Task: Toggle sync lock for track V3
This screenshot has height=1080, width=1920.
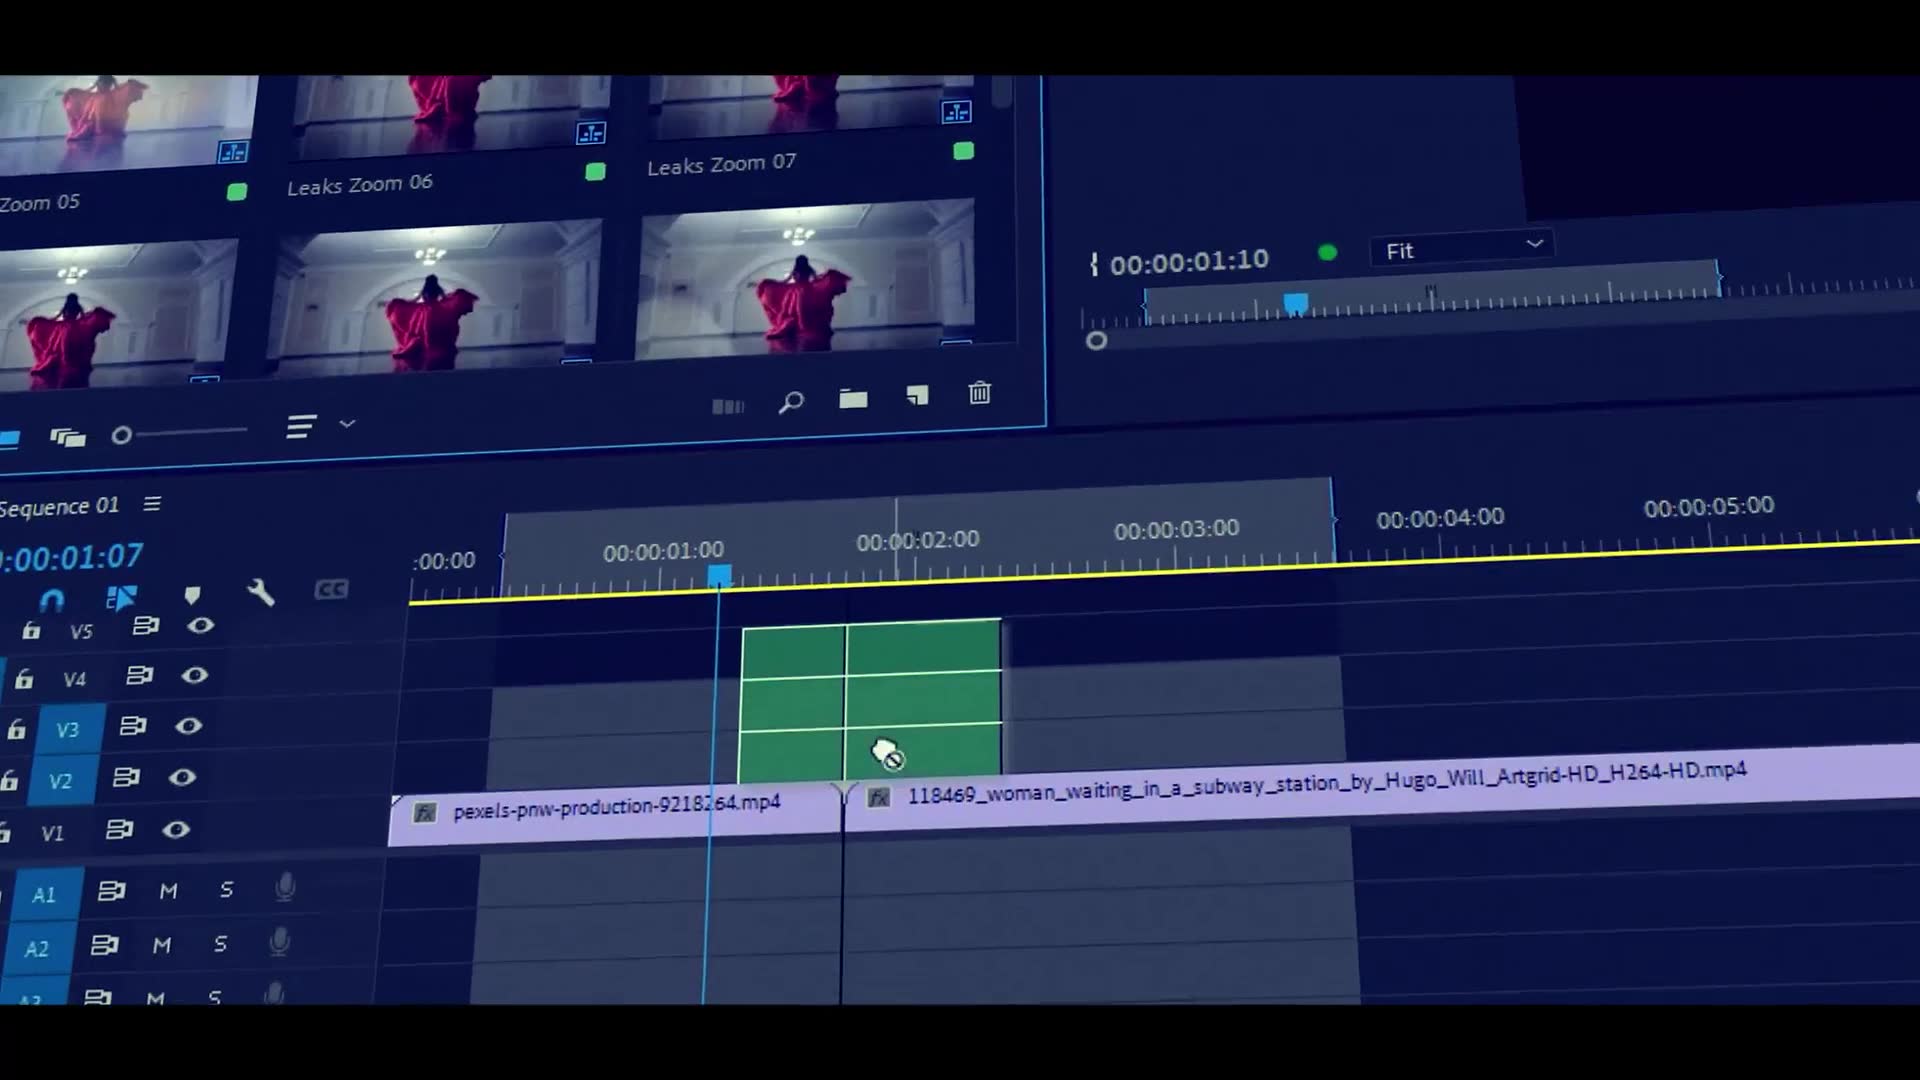Action: point(133,726)
